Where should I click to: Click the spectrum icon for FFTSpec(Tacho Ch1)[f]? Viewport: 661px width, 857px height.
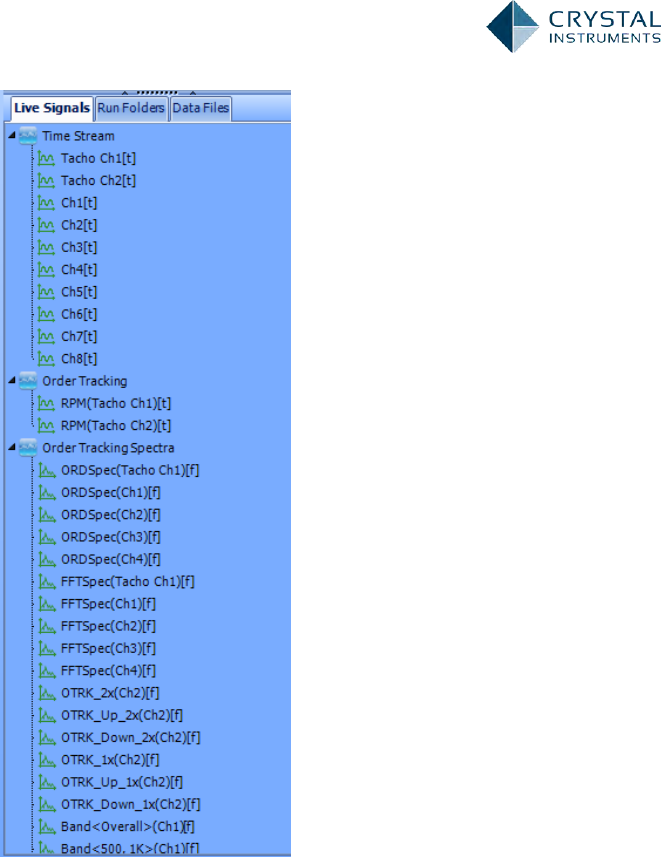coord(47,582)
